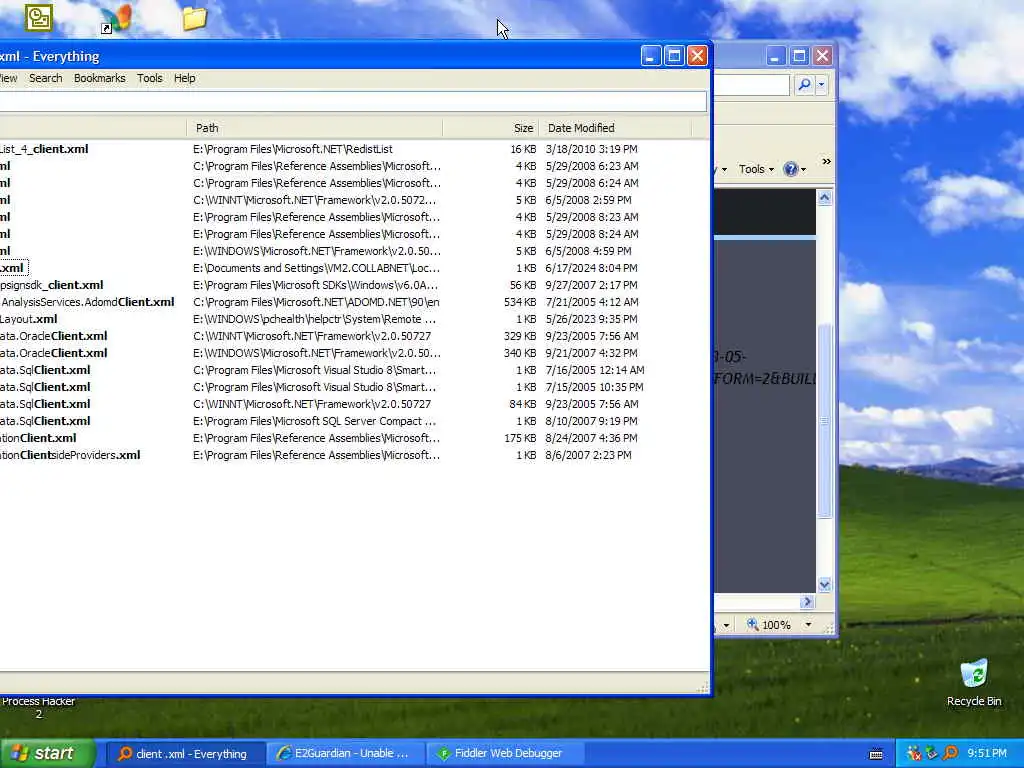Expand the IE toolbar overflow chevron
Viewport: 1024px width, 768px height.
tap(826, 161)
